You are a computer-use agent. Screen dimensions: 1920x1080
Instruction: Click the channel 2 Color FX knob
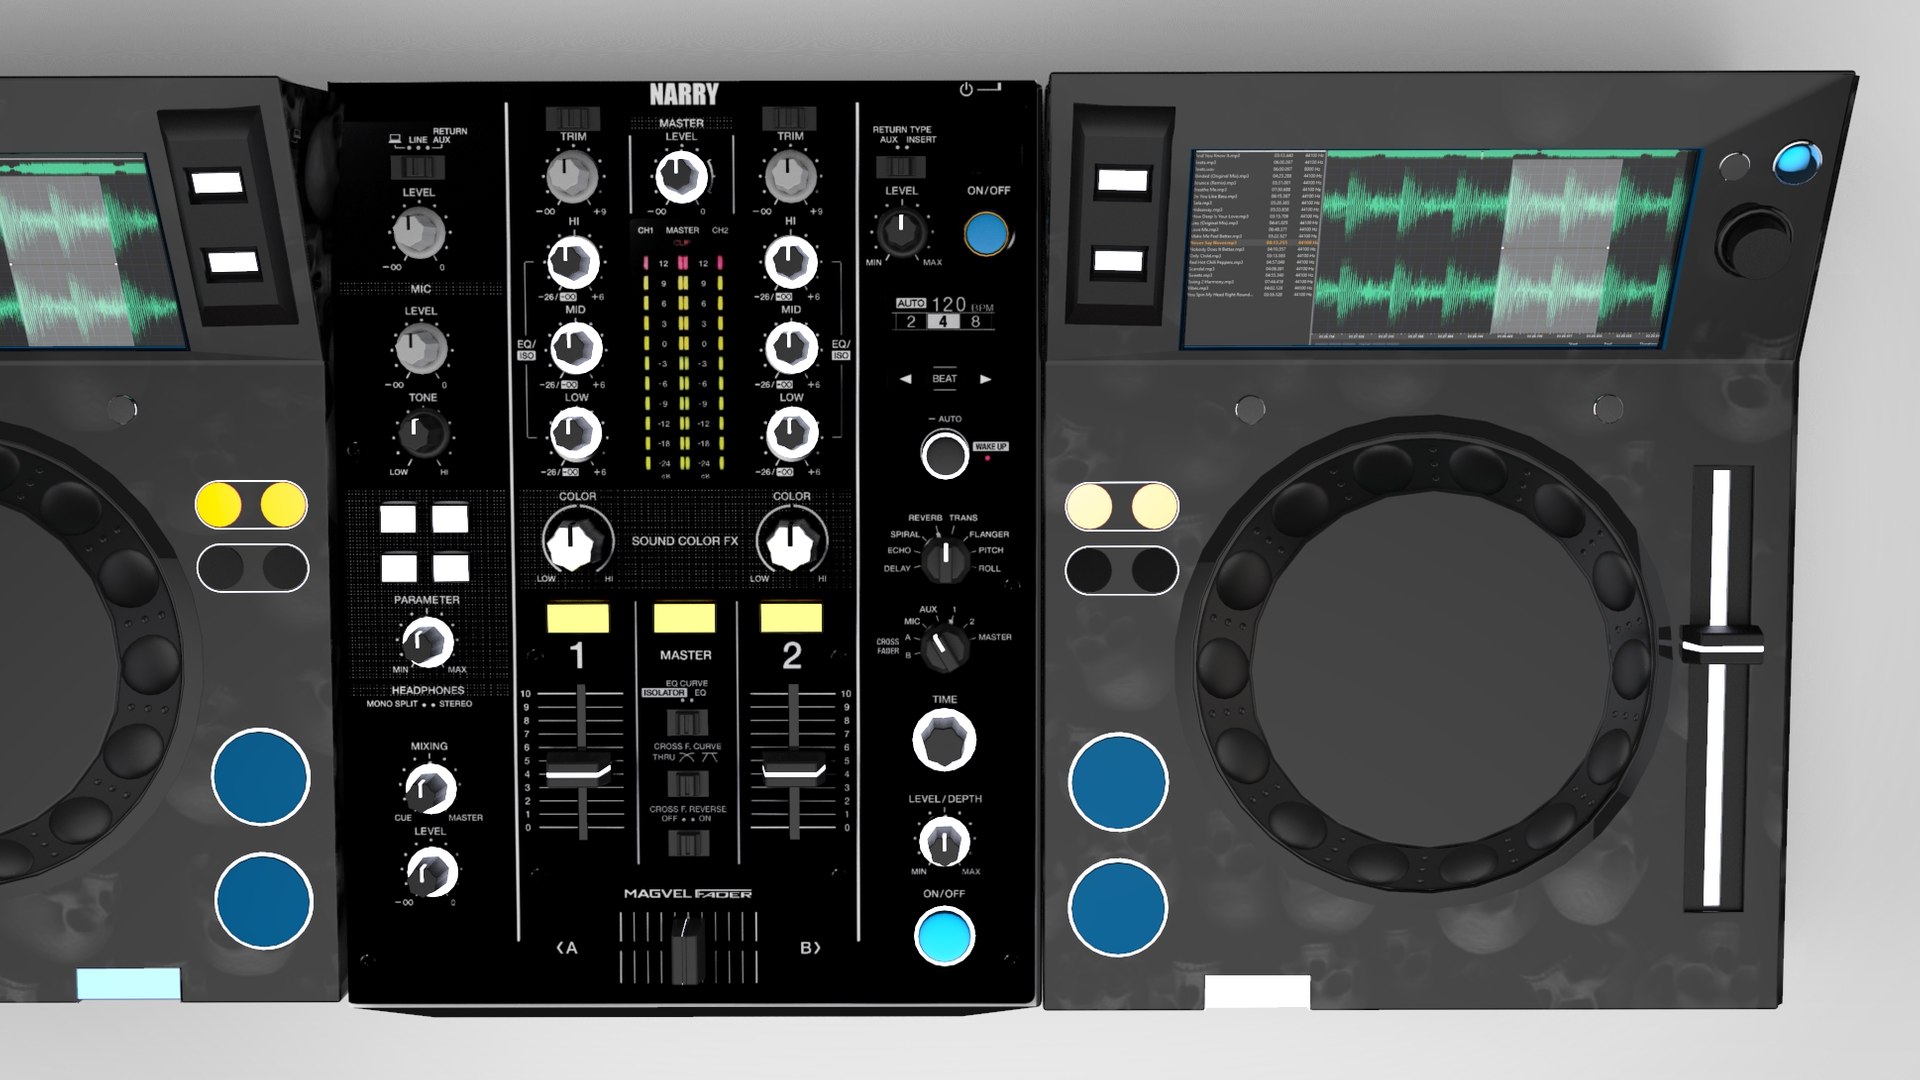[x=791, y=543]
